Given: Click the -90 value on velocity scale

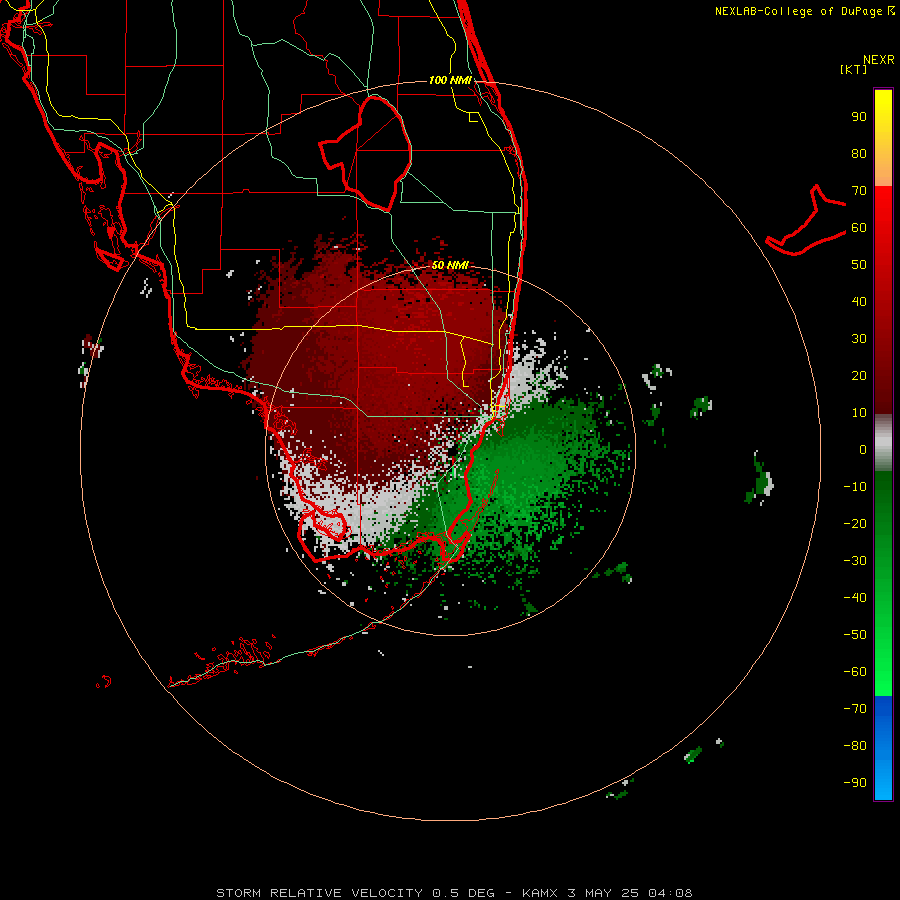Looking at the screenshot, I should point(855,783).
